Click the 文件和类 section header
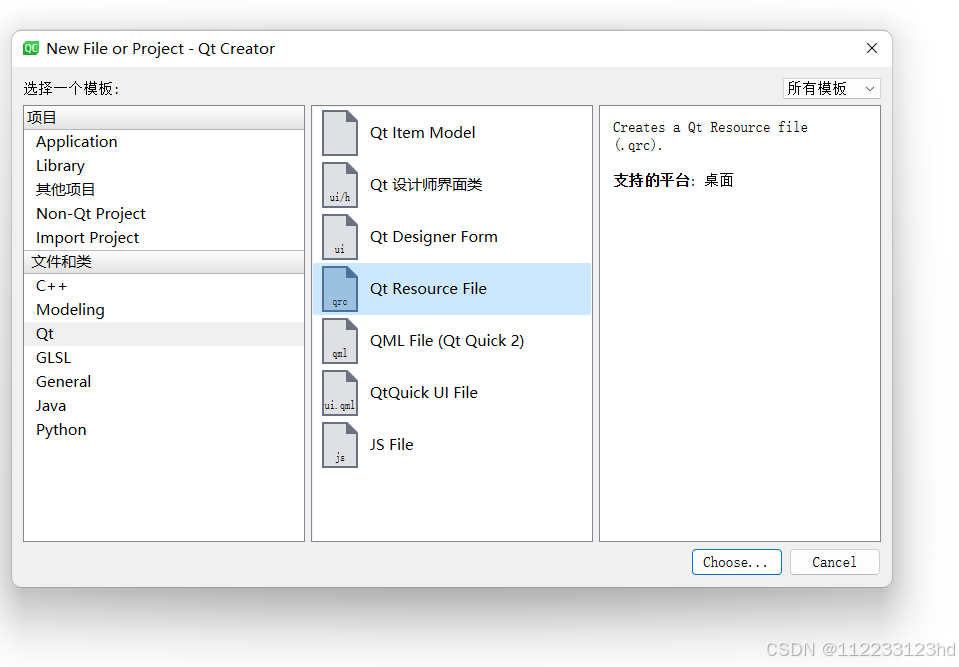 pyautogui.click(x=163, y=262)
